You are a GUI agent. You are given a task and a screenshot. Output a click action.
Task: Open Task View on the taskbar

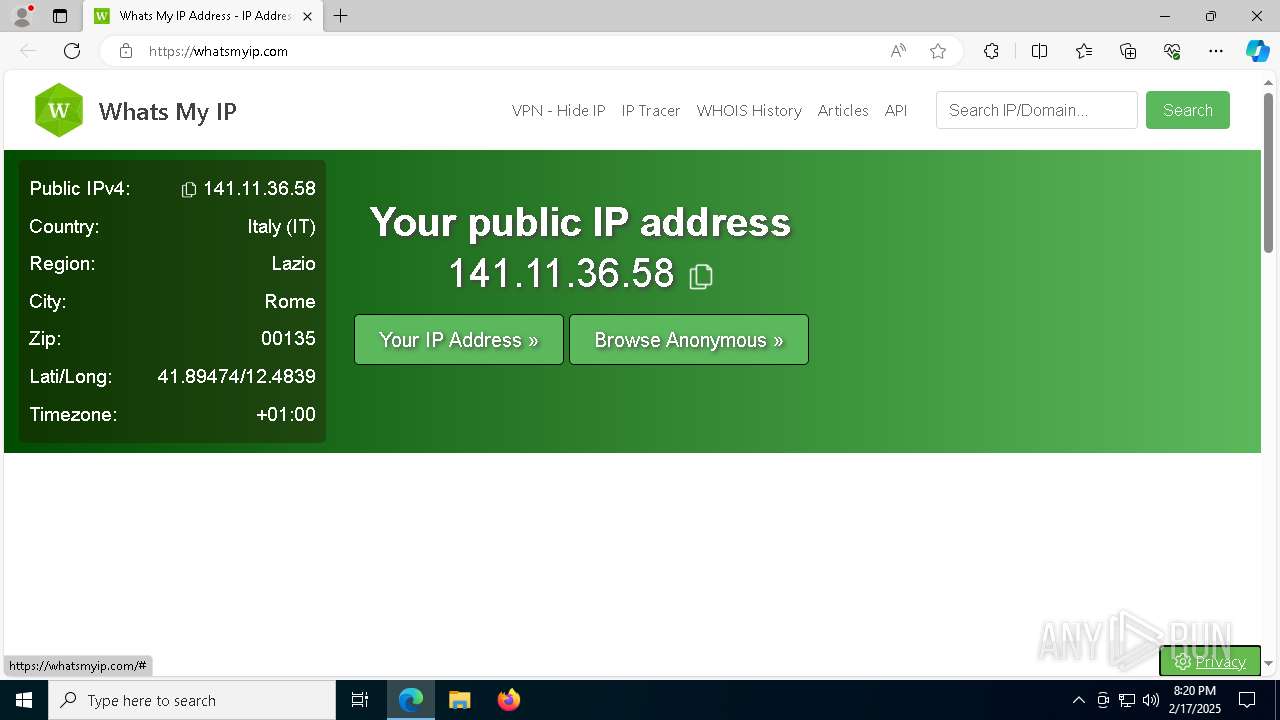click(x=360, y=700)
